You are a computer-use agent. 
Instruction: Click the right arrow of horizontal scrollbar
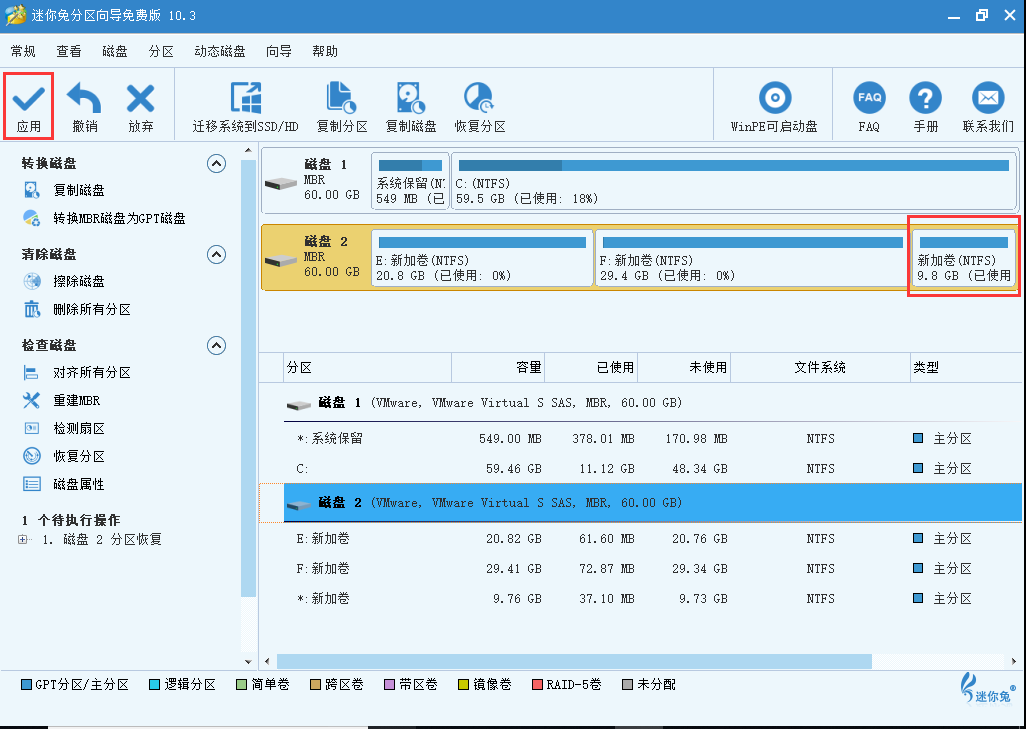(1014, 662)
